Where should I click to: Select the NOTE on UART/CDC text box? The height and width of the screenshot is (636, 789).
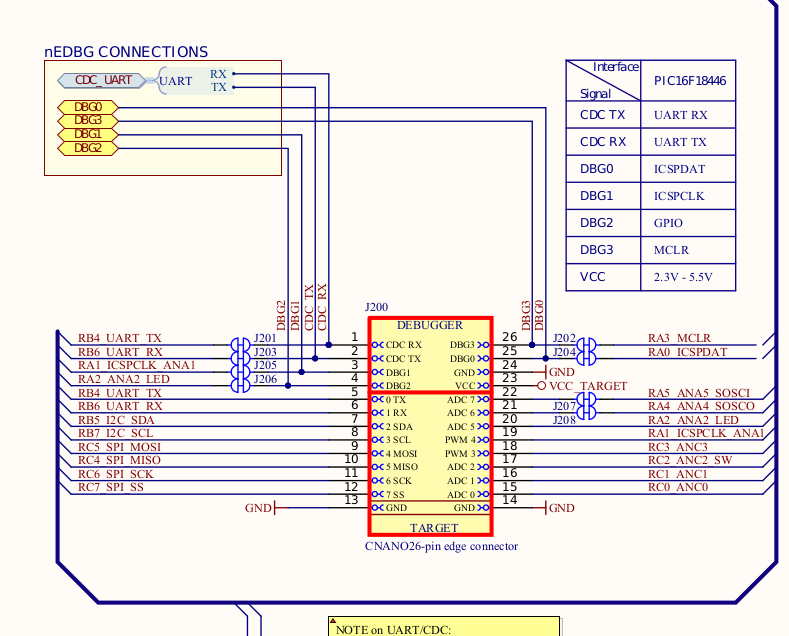pyautogui.click(x=444, y=626)
